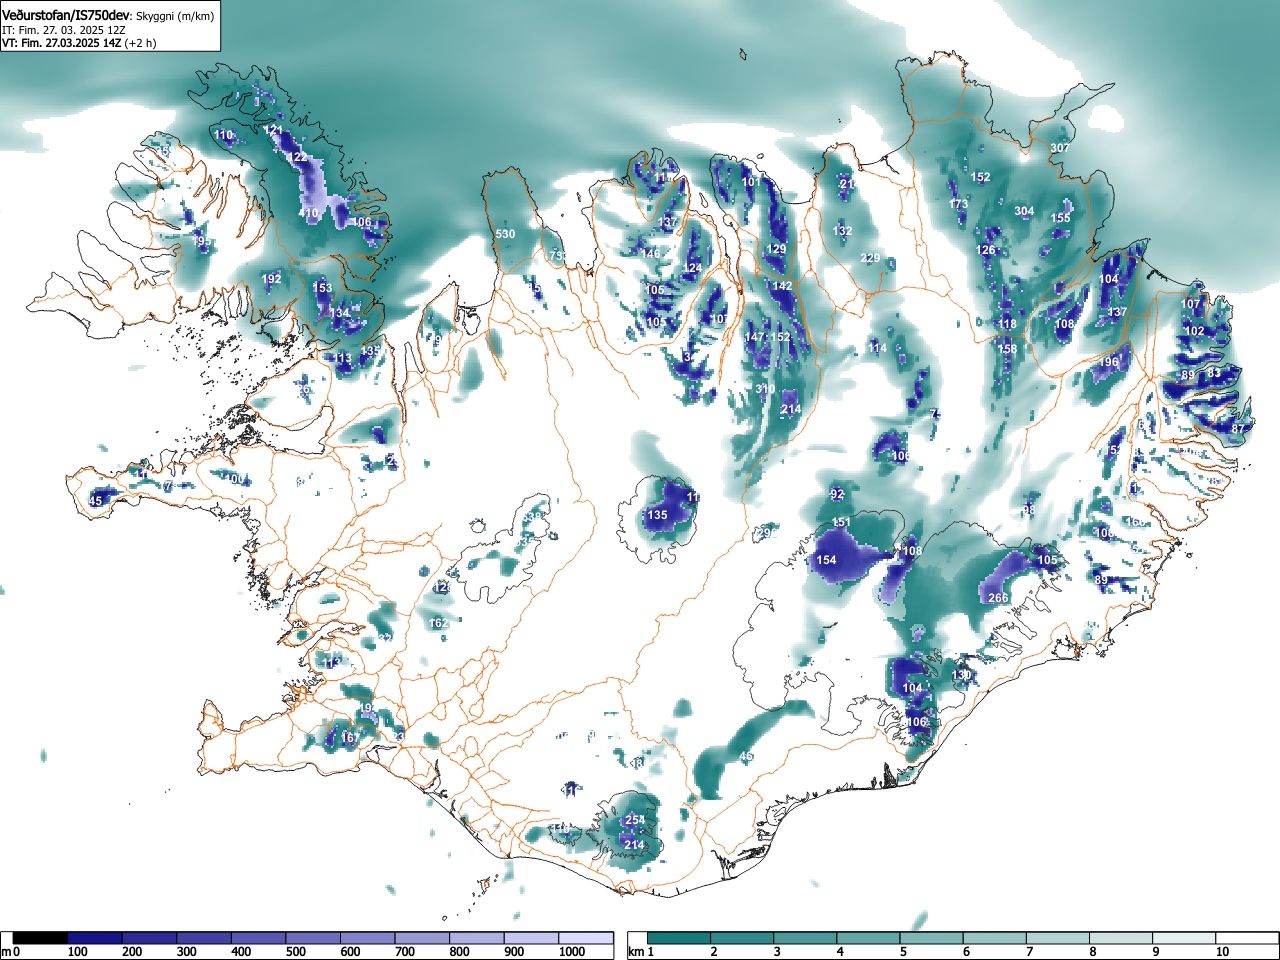Click the visibility value '266' on the glacier

[998, 598]
